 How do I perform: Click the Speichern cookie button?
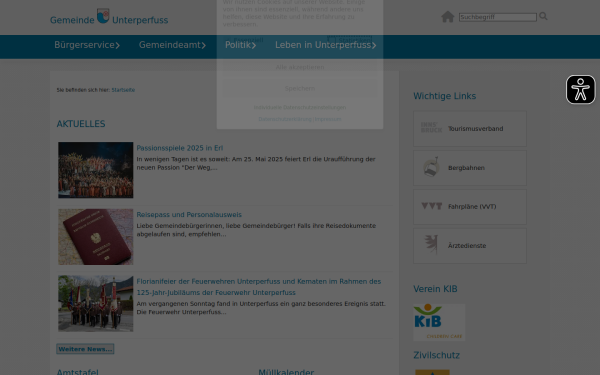tap(300, 88)
